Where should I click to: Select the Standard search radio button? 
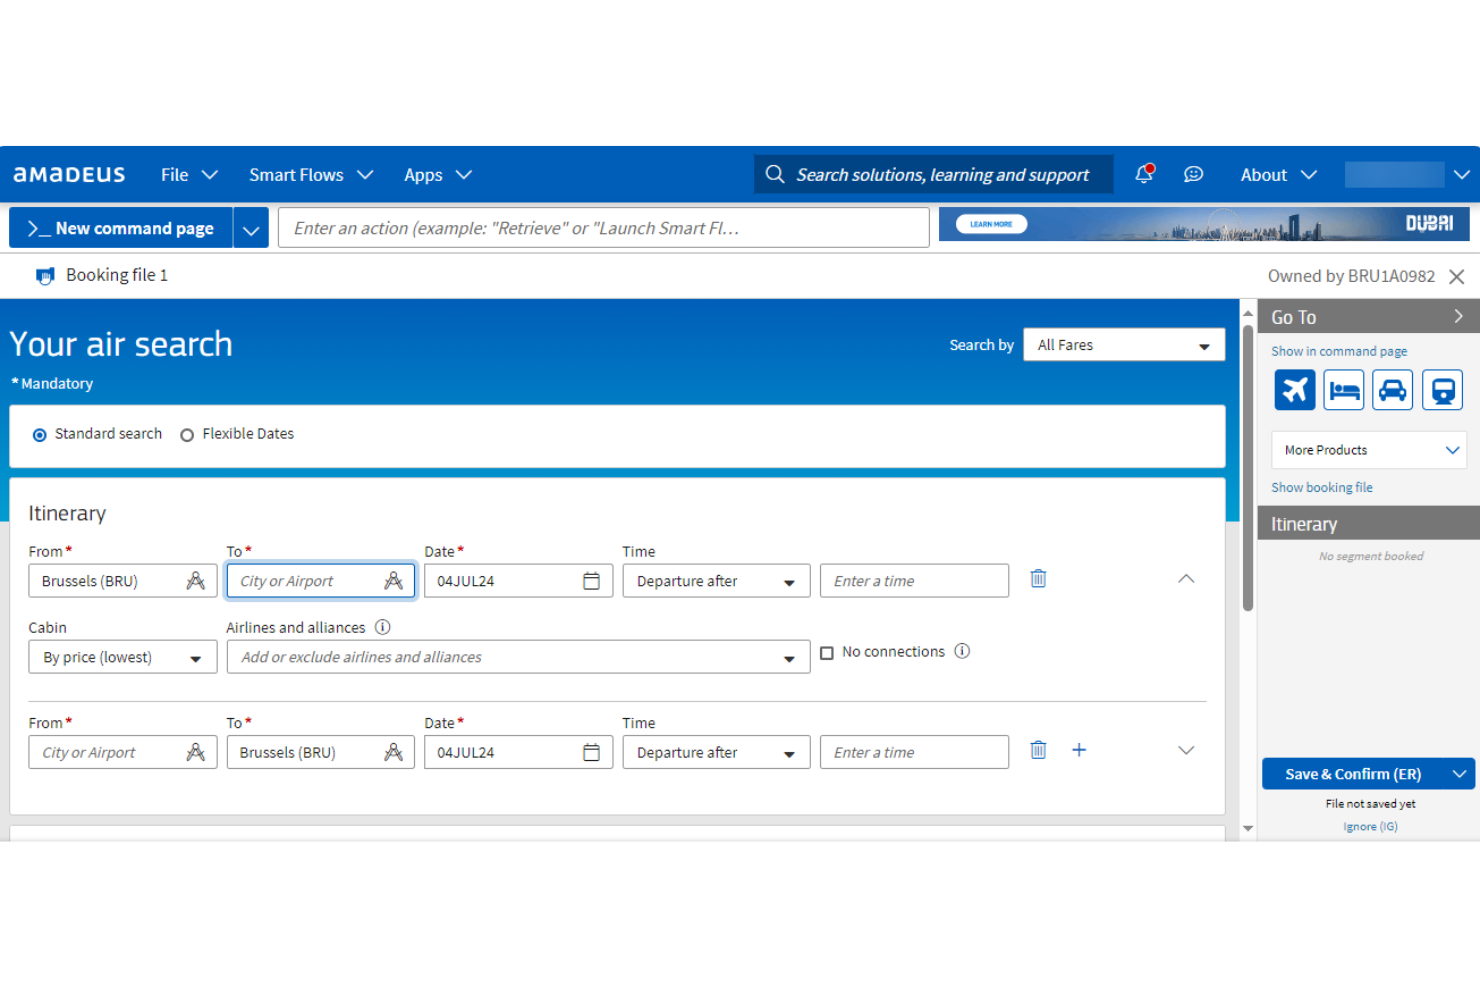[39, 434]
